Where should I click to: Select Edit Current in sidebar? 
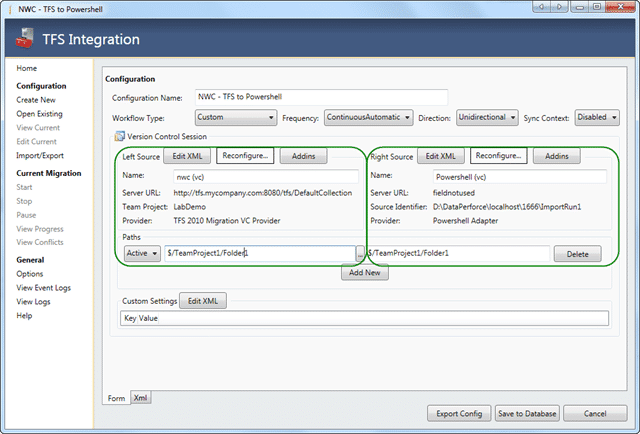[36, 142]
